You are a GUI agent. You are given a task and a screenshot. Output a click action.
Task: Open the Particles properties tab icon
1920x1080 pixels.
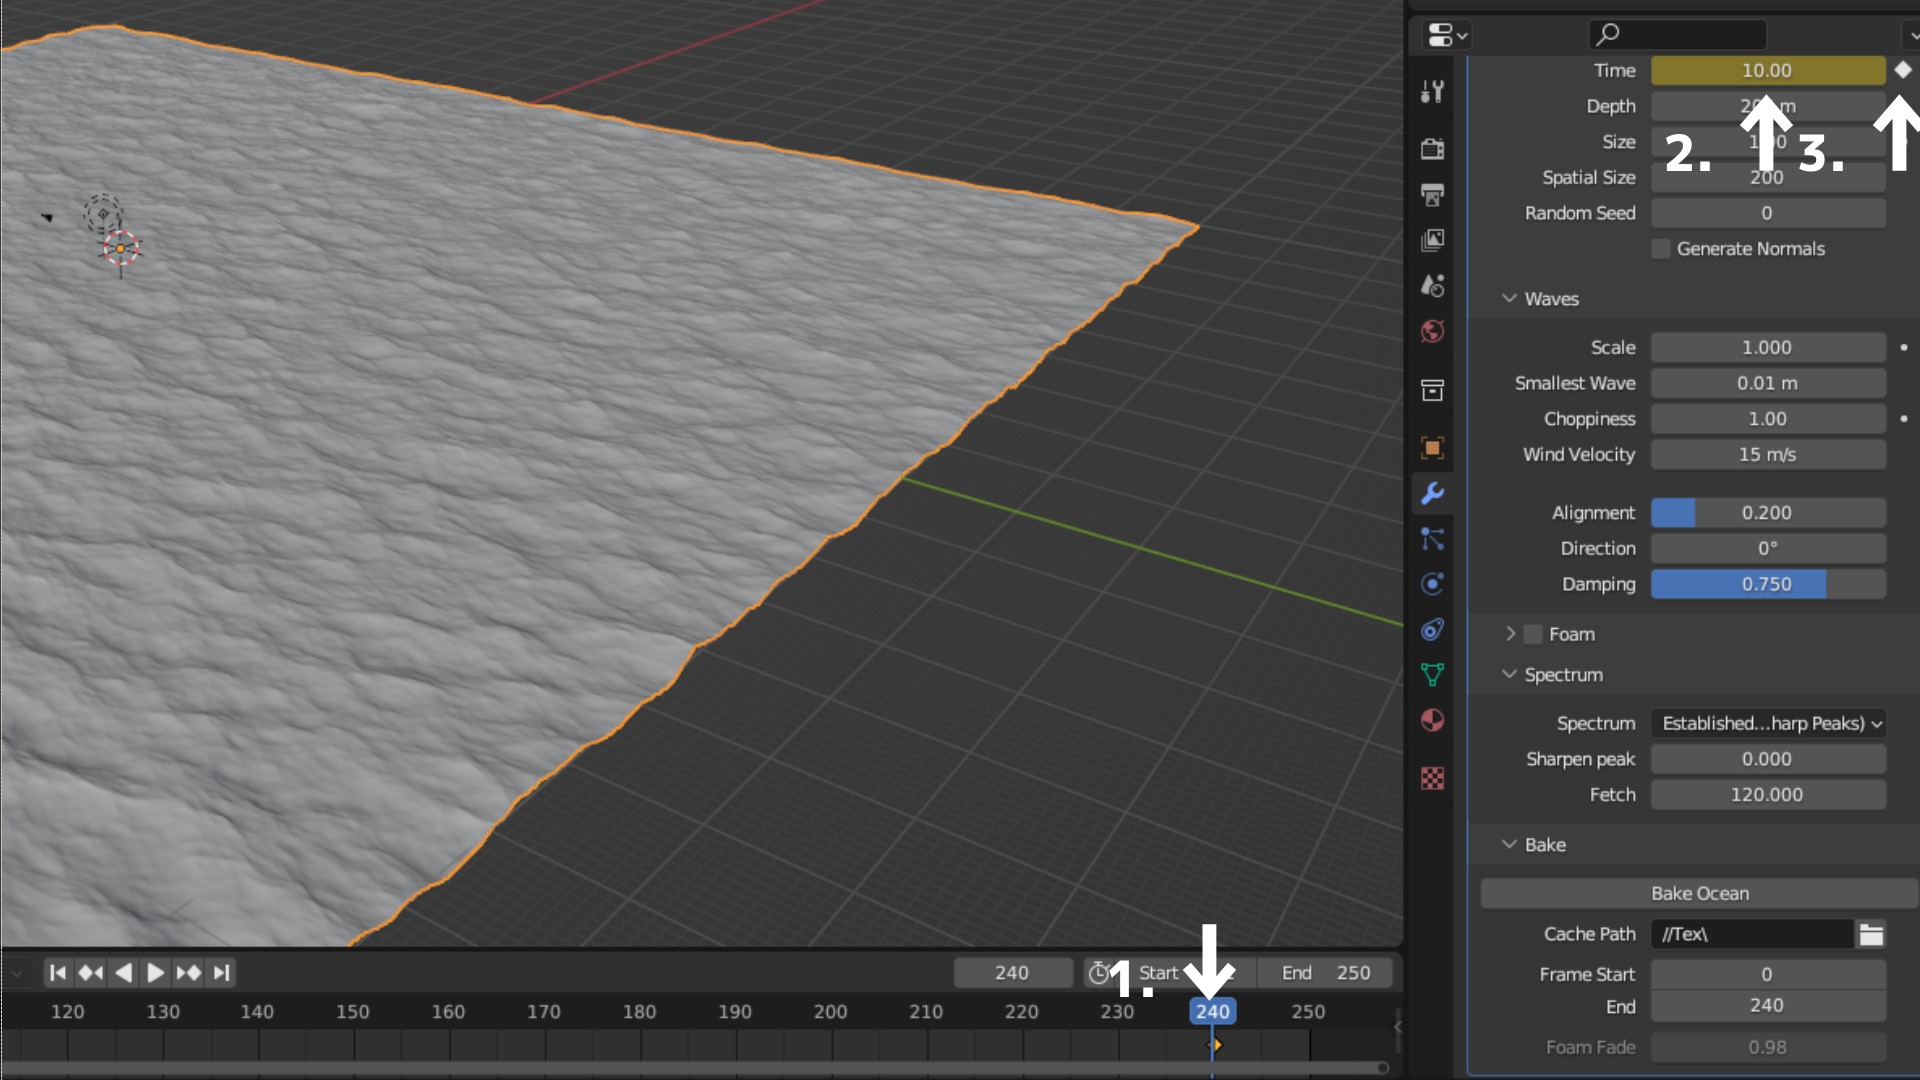pyautogui.click(x=1432, y=539)
